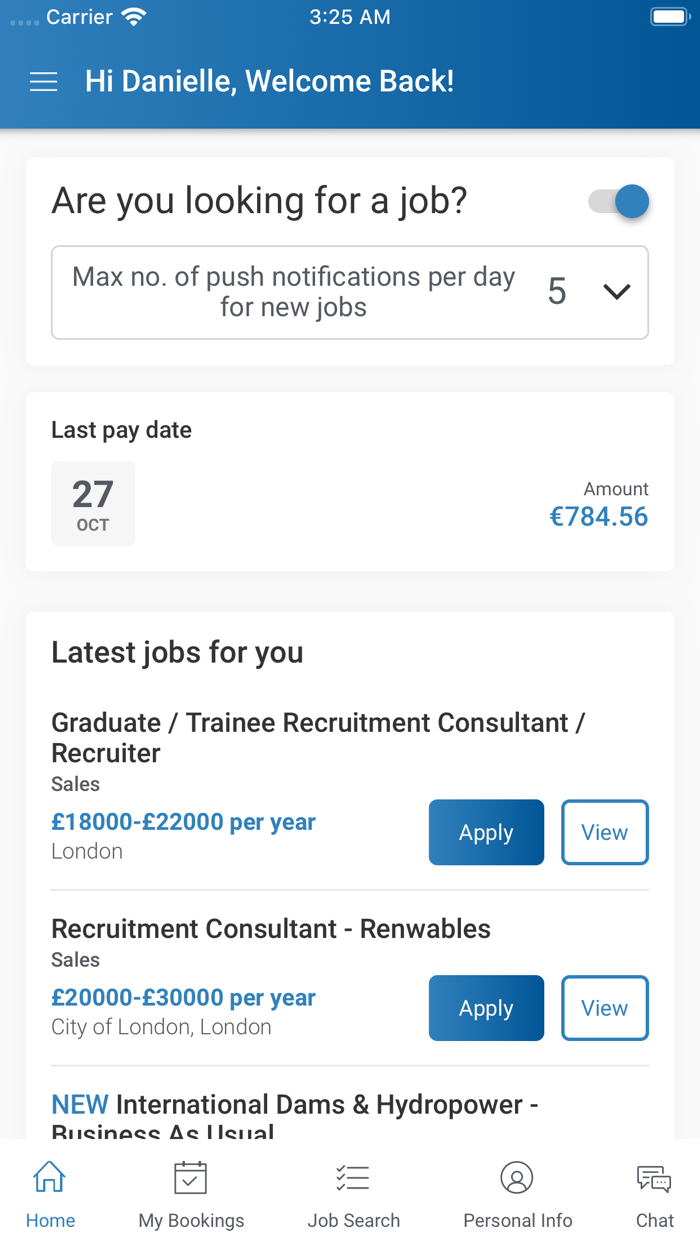View Graduate Trainee Recruitment Consultant job
The width and height of the screenshot is (700, 1244).
pyautogui.click(x=605, y=832)
